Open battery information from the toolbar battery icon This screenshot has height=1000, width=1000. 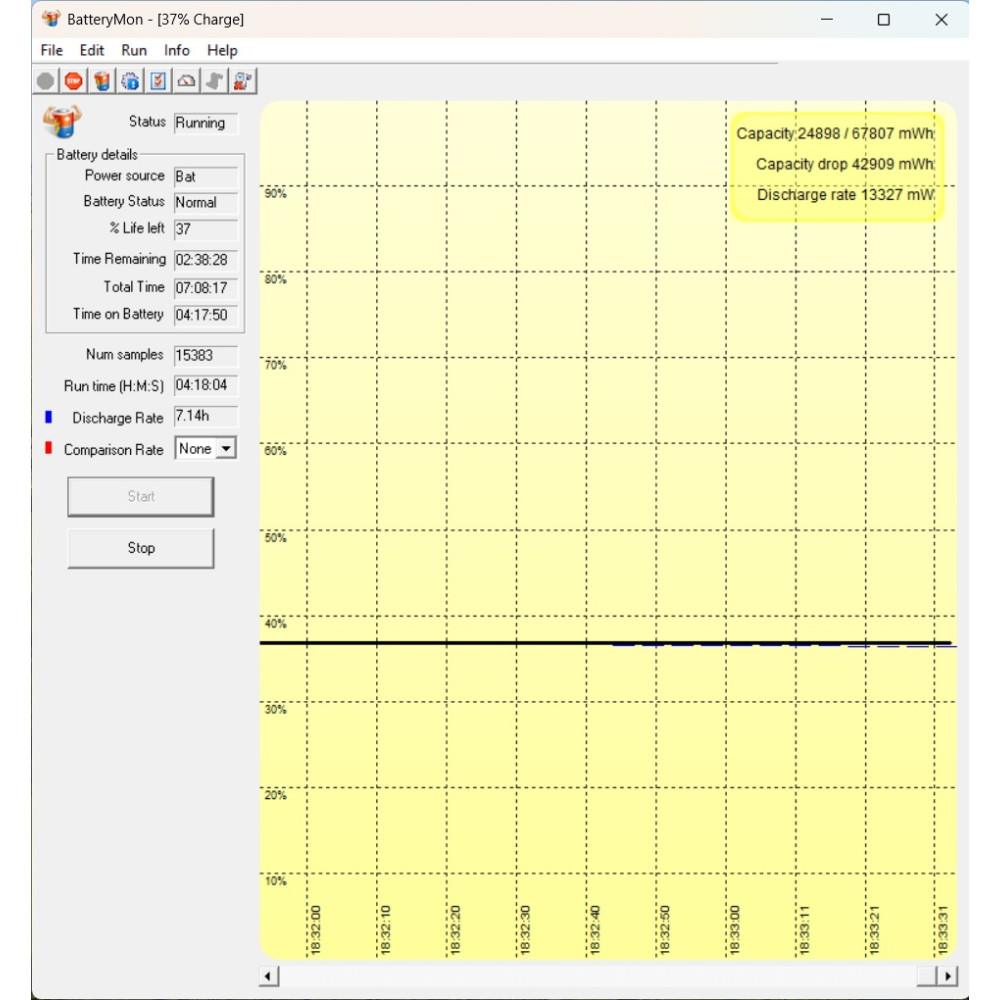point(102,81)
